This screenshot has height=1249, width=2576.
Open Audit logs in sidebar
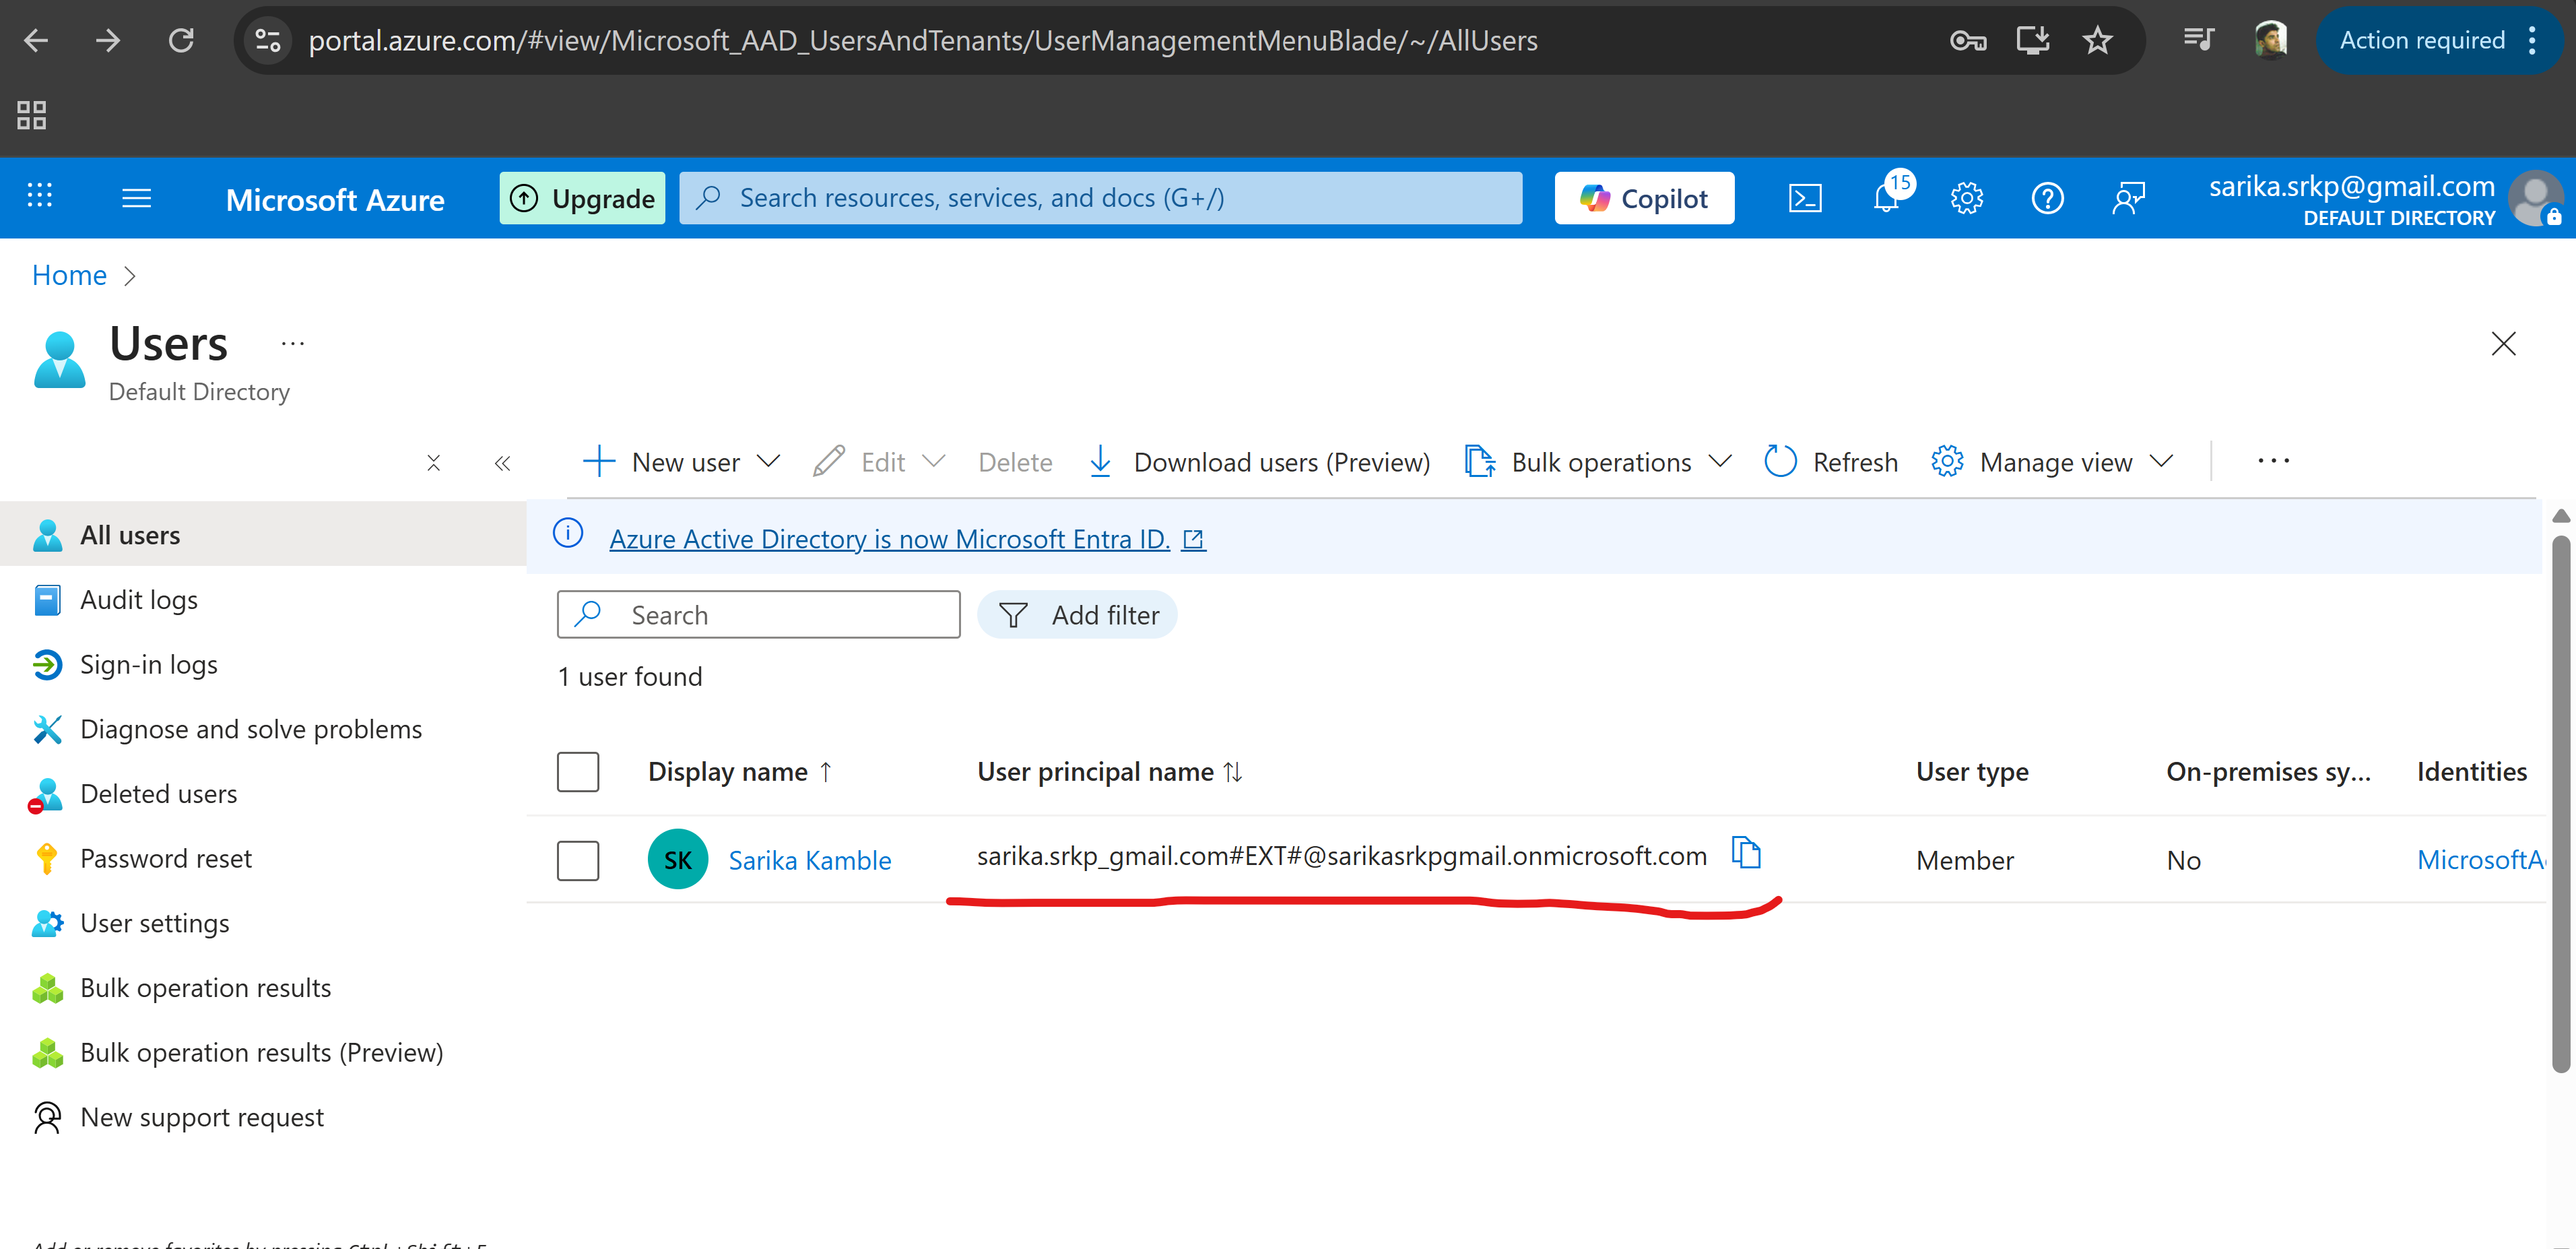(139, 600)
